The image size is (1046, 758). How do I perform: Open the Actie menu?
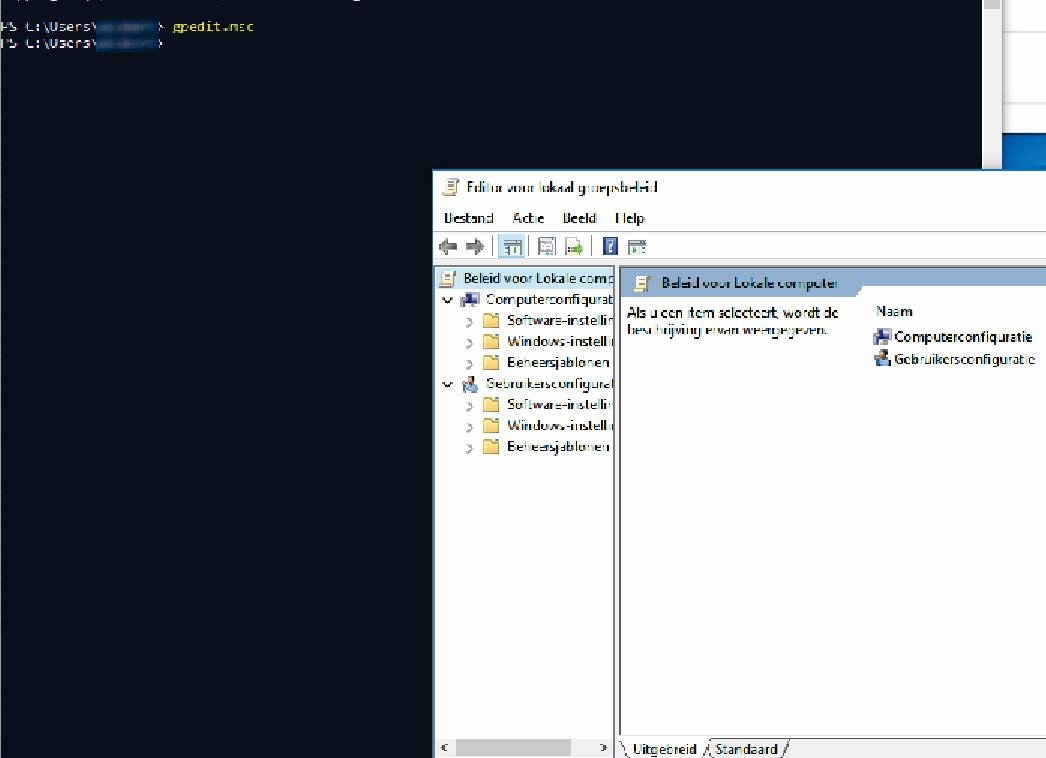pyautogui.click(x=528, y=218)
